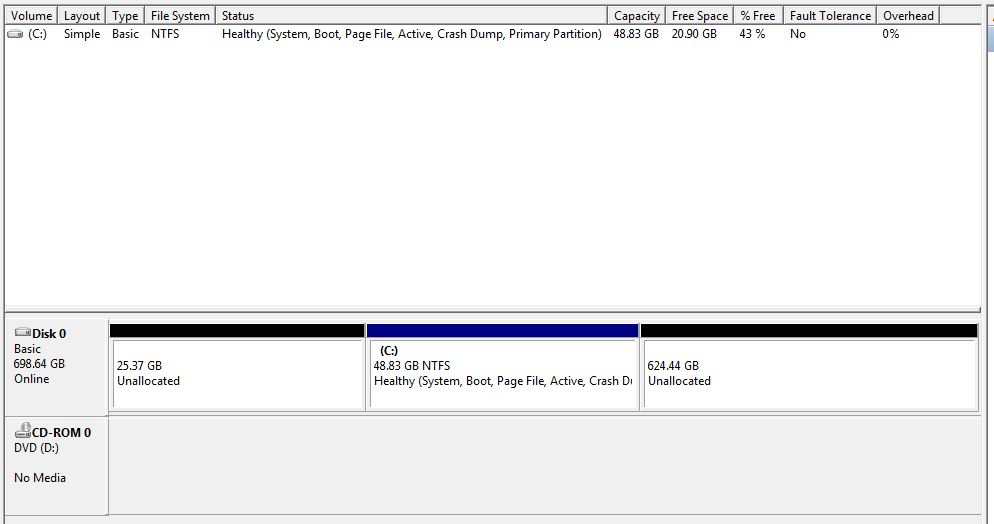The width and height of the screenshot is (994, 524).
Task: Click the Fault Tolerance column header
Action: [829, 16]
